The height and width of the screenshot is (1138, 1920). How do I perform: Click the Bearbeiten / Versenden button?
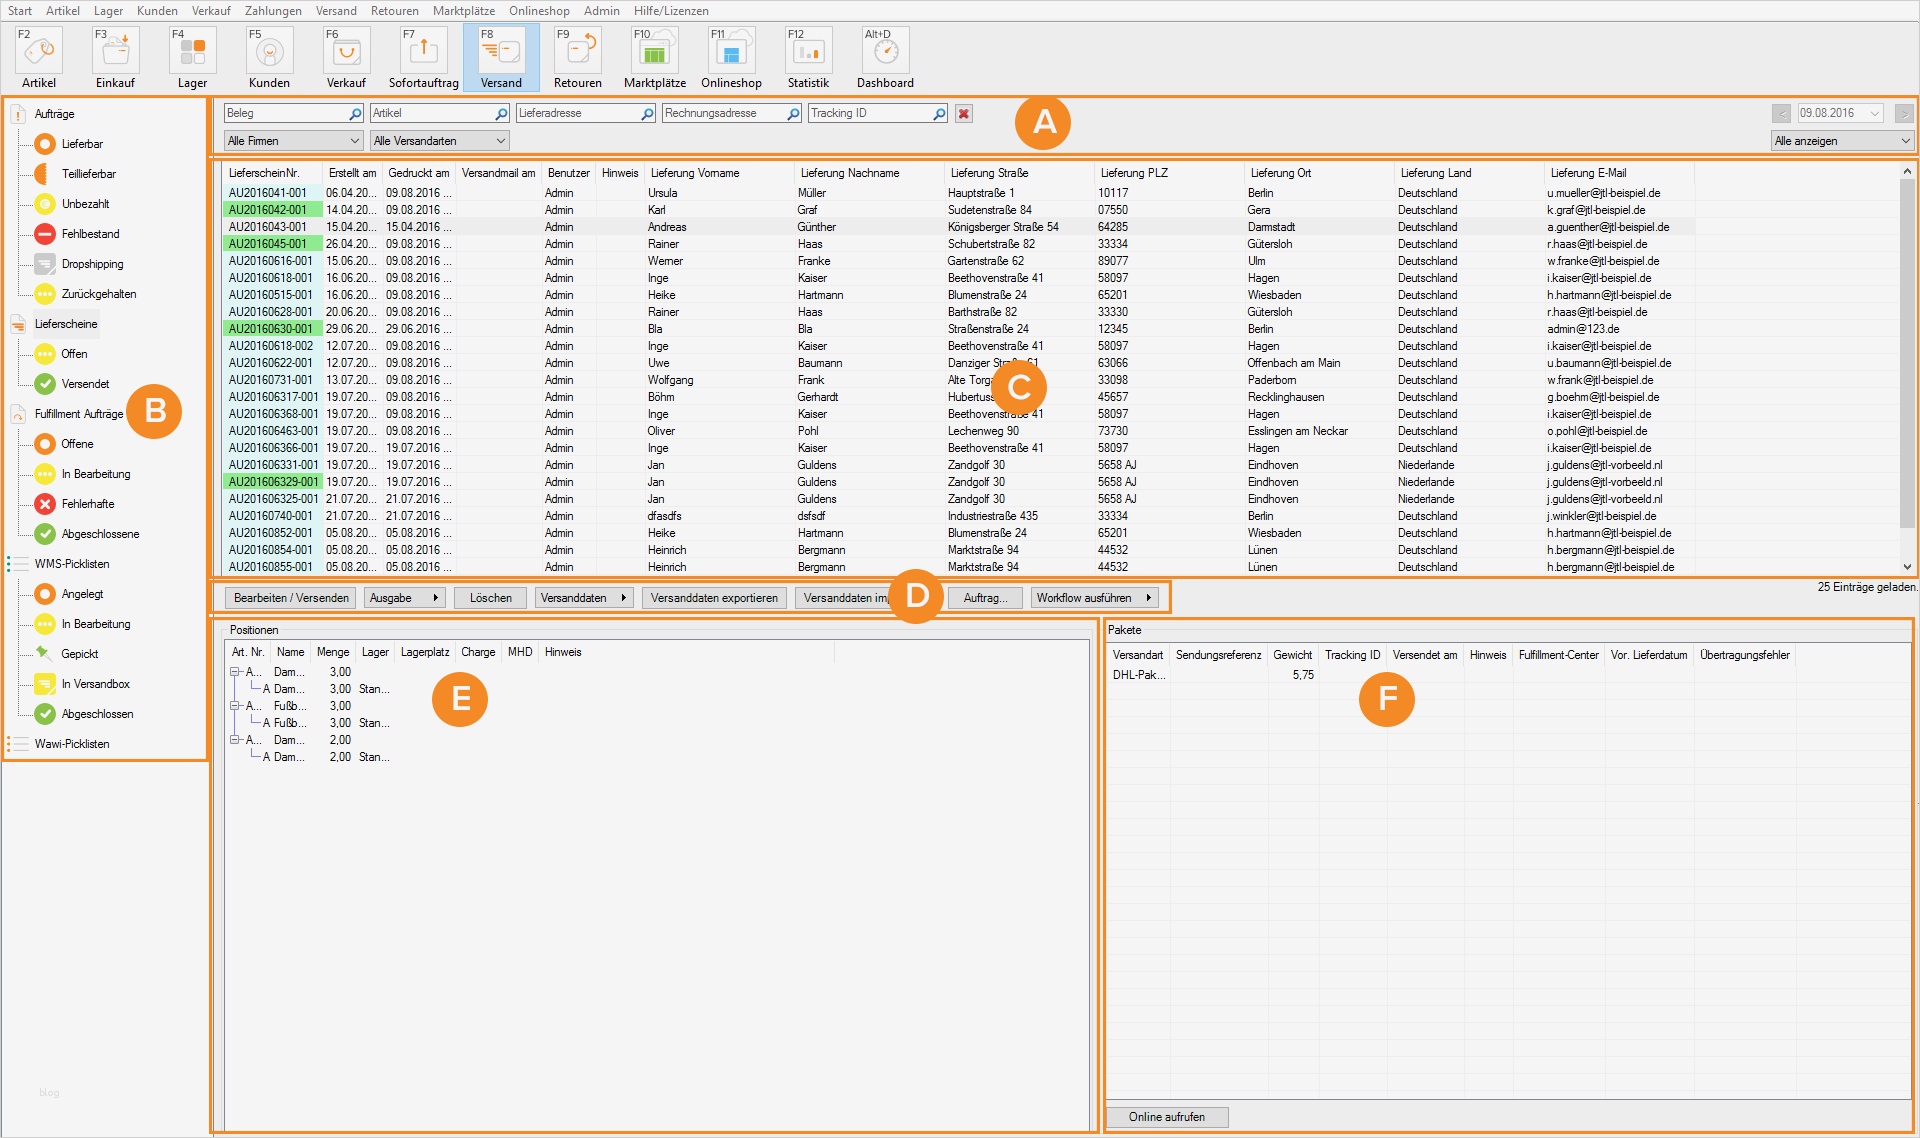click(x=291, y=598)
